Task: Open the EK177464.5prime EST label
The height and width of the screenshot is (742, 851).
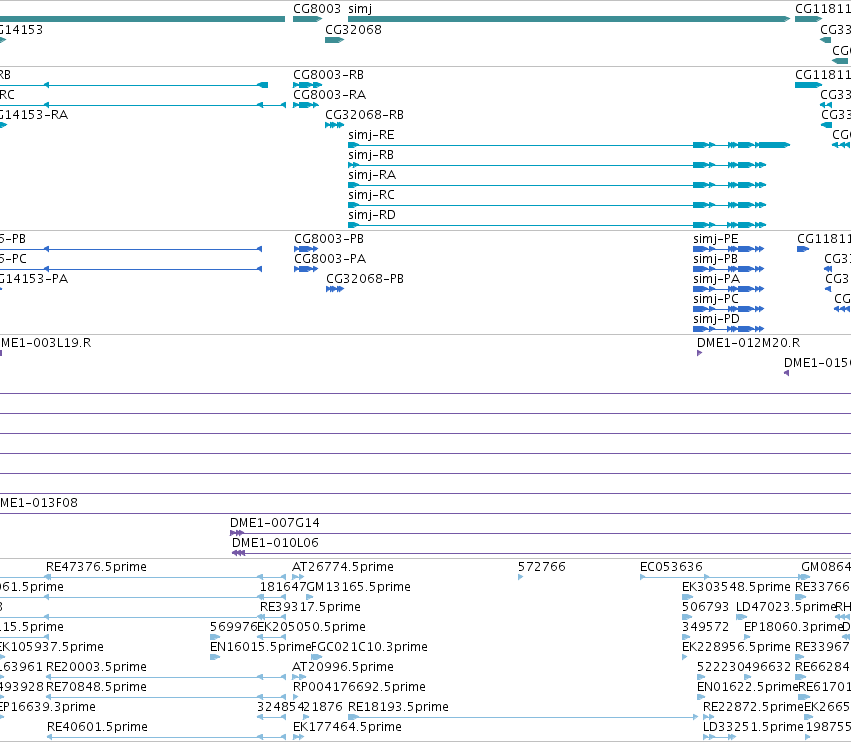Action: point(347,727)
